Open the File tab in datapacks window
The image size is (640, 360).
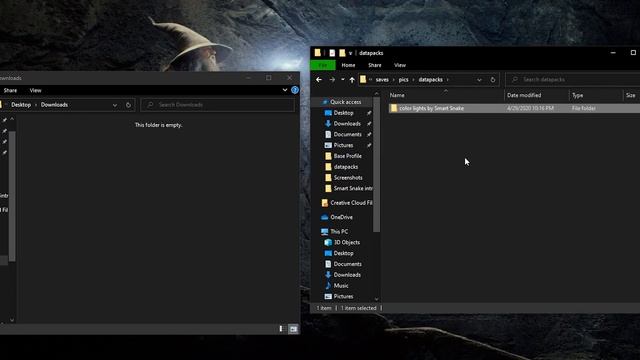click(x=323, y=65)
